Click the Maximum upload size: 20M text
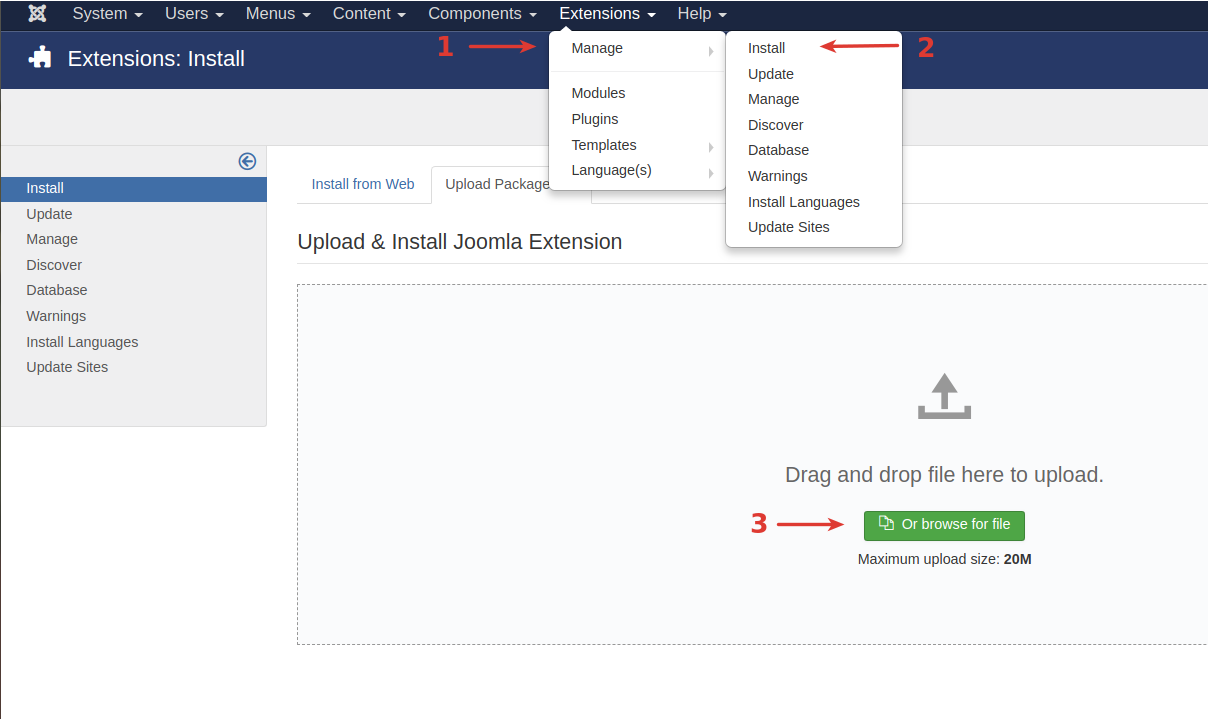The width and height of the screenshot is (1208, 719). coord(944,559)
